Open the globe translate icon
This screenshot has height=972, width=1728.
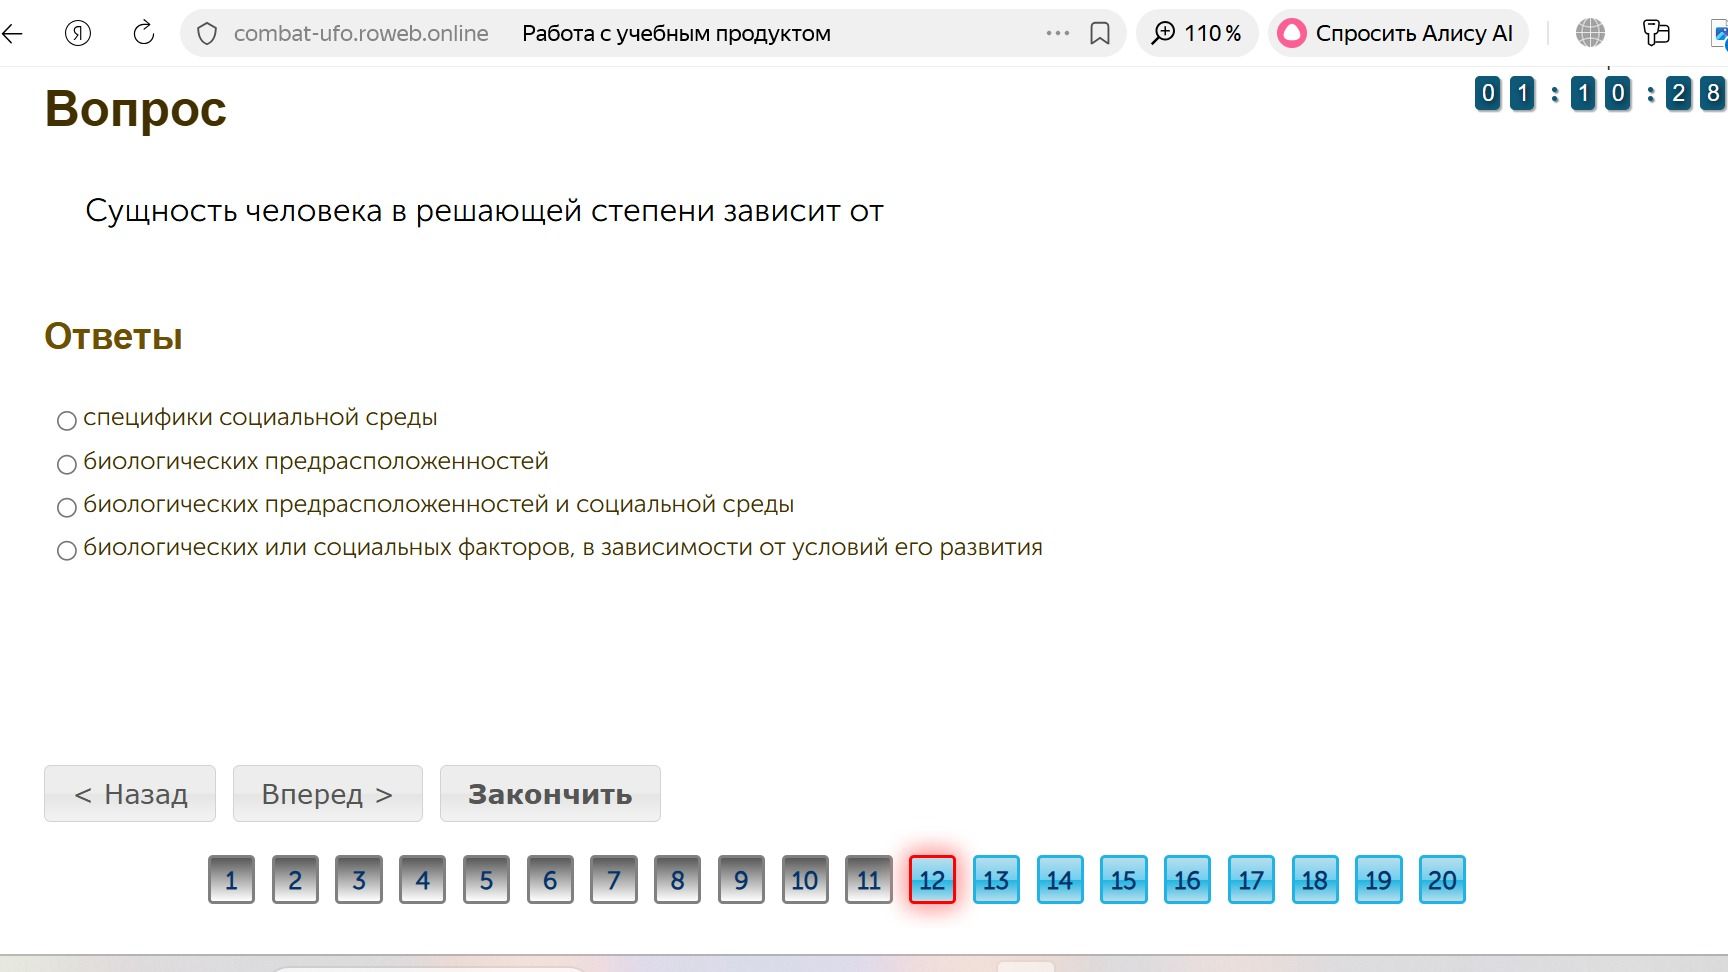click(x=1590, y=33)
